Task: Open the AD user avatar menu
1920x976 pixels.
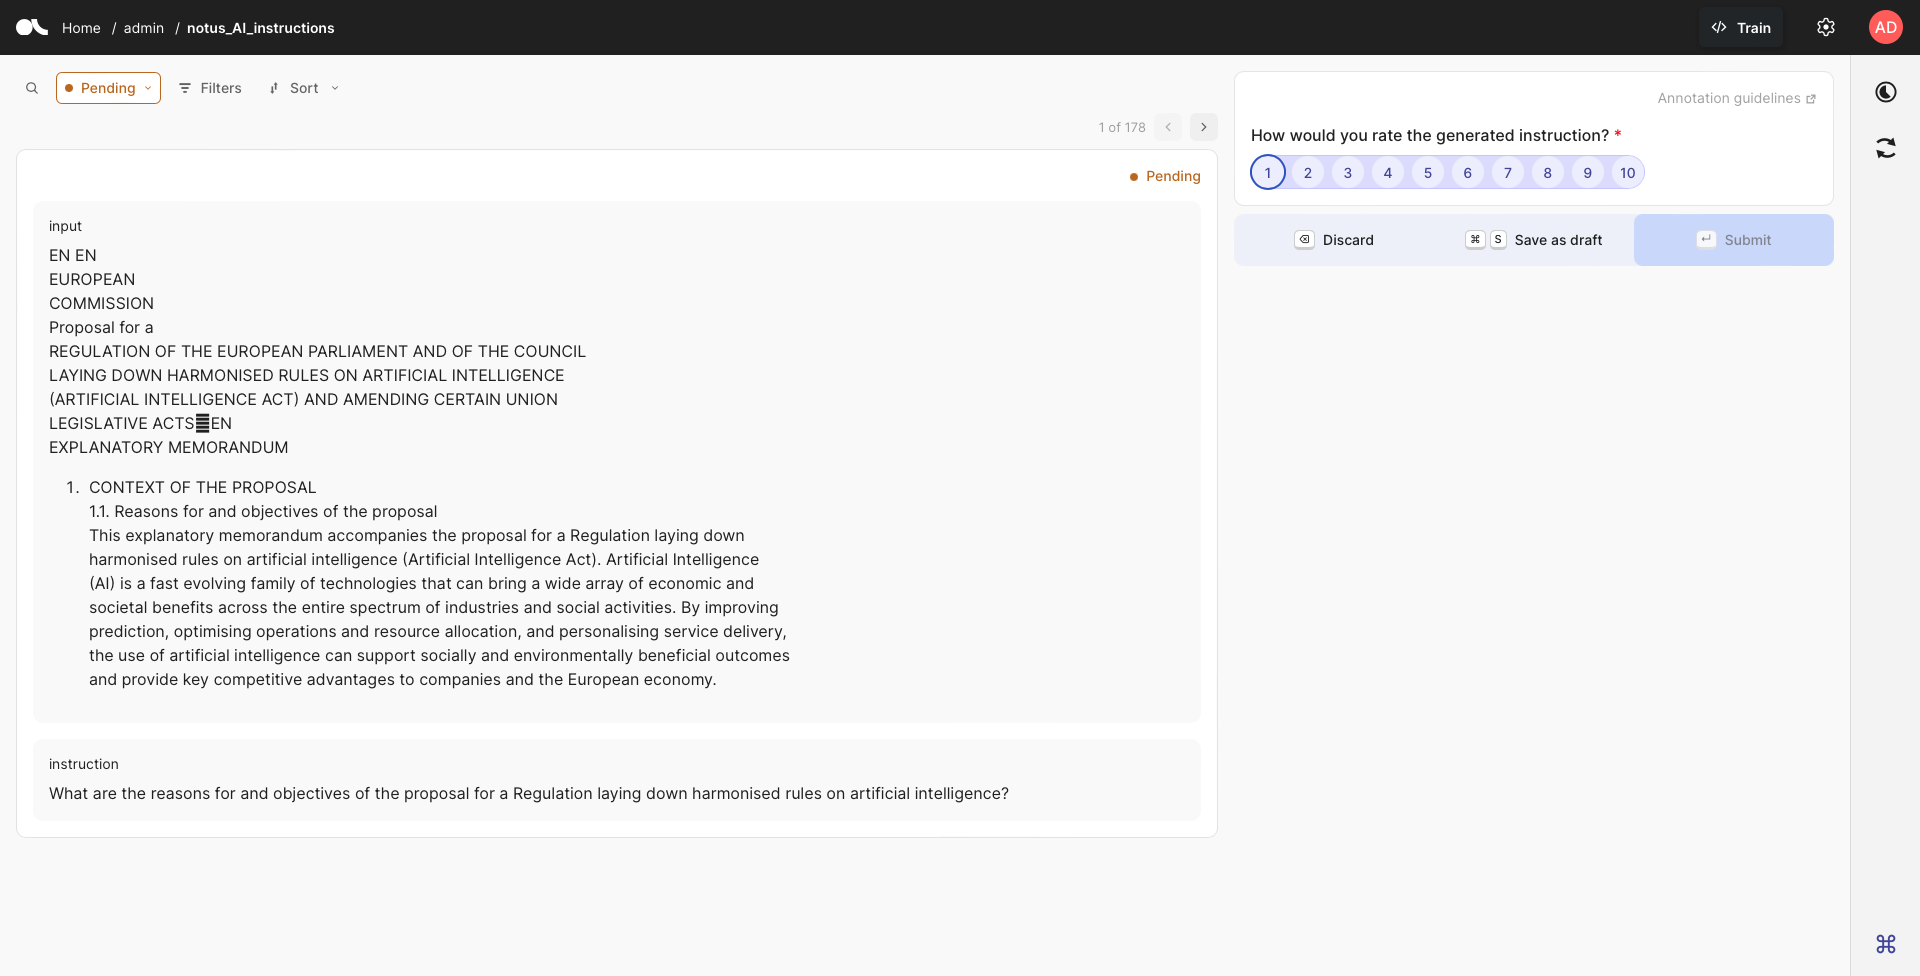Action: (1885, 27)
